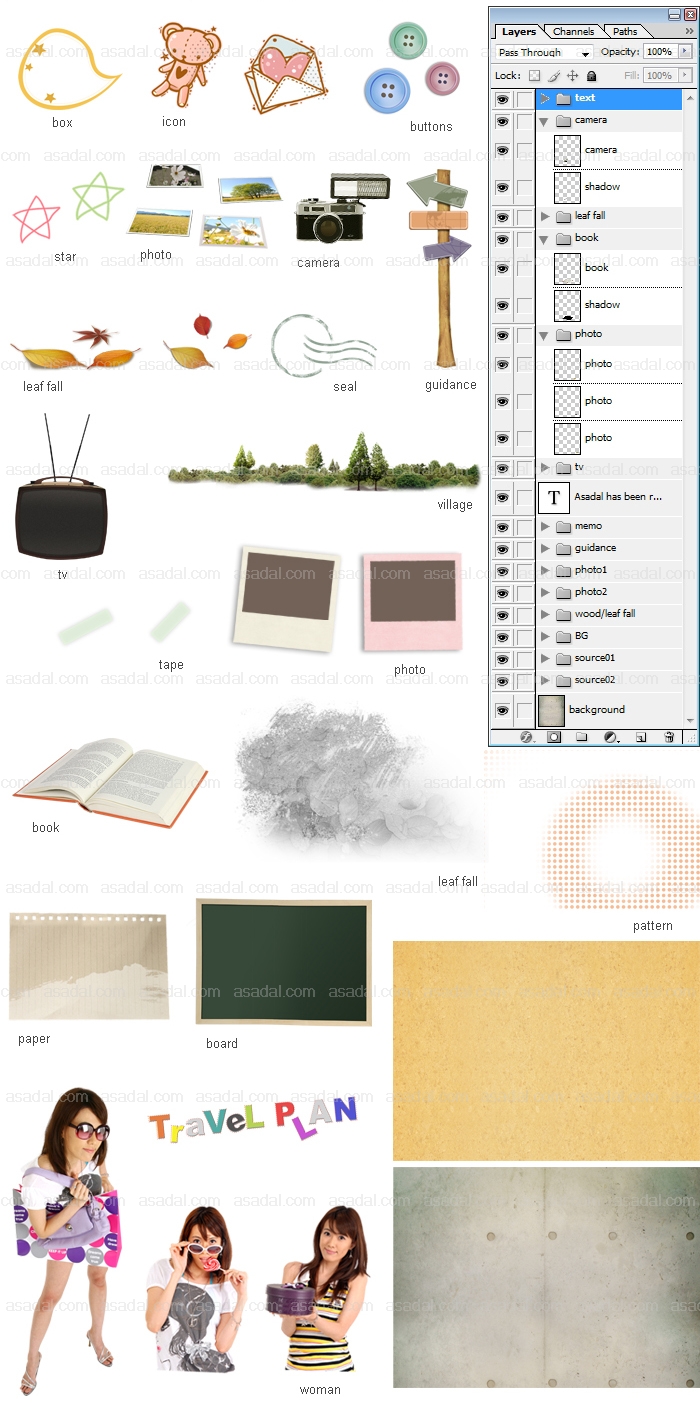Click the Lock position move icon
700x1403 pixels.
coord(573,76)
